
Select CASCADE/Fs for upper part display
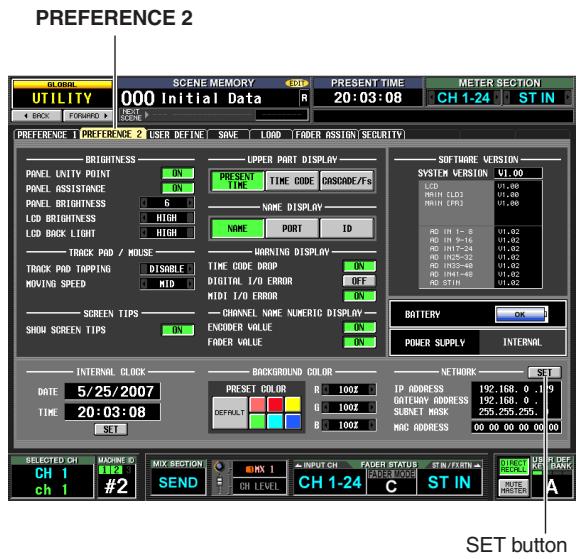[346, 181]
